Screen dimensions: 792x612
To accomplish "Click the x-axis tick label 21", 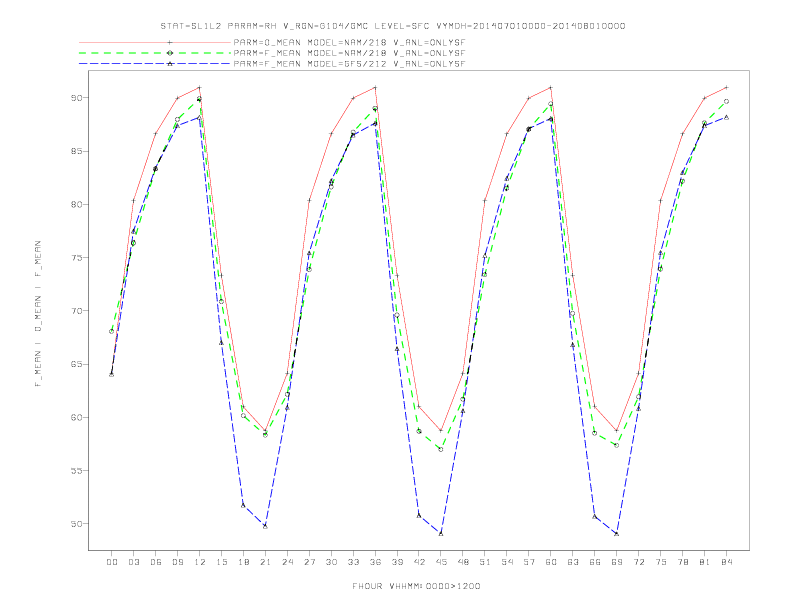I will point(265,562).
